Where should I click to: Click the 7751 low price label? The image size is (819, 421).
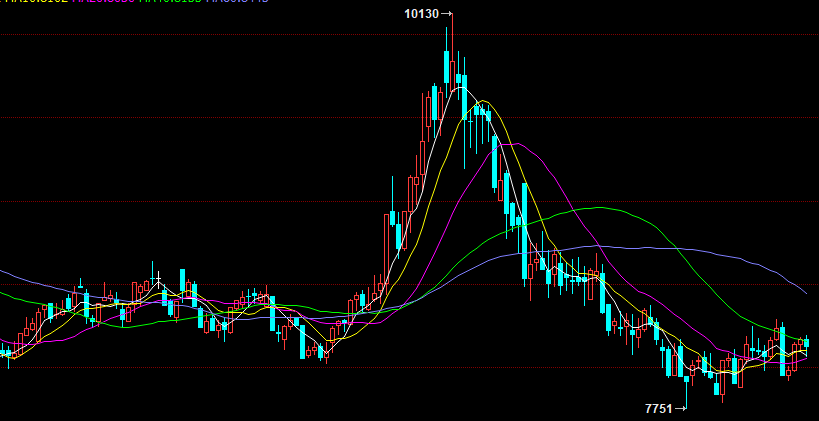coord(658,408)
